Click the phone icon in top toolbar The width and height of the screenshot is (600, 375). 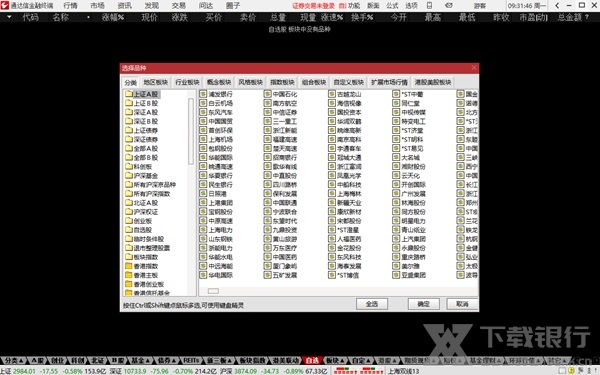[x=429, y=5]
